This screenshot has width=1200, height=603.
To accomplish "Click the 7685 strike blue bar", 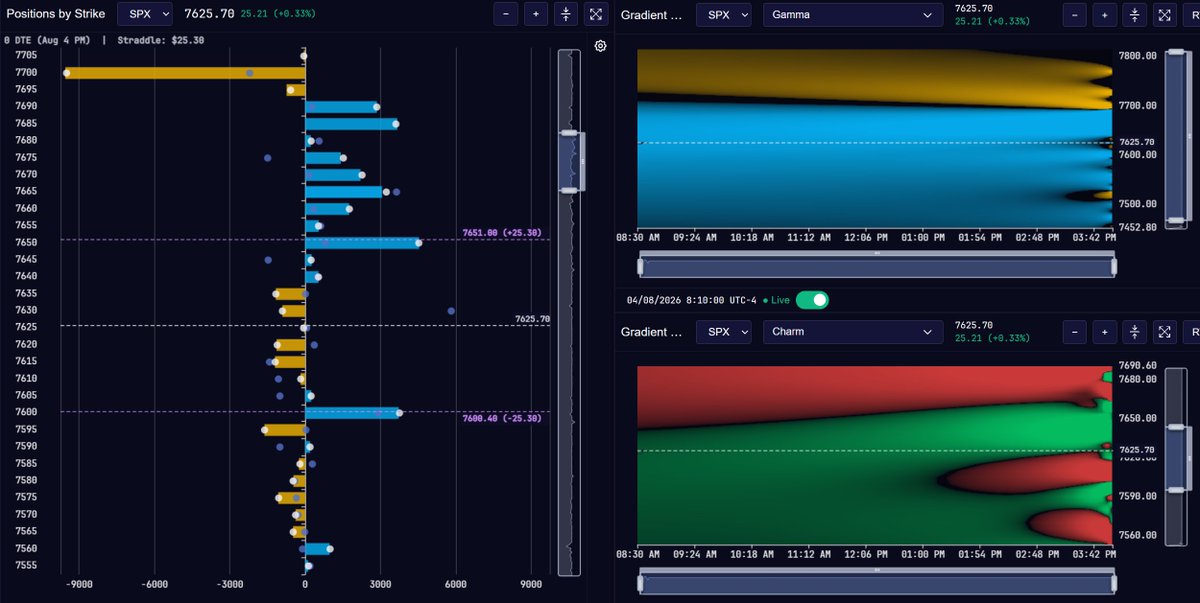I will click(x=351, y=124).
